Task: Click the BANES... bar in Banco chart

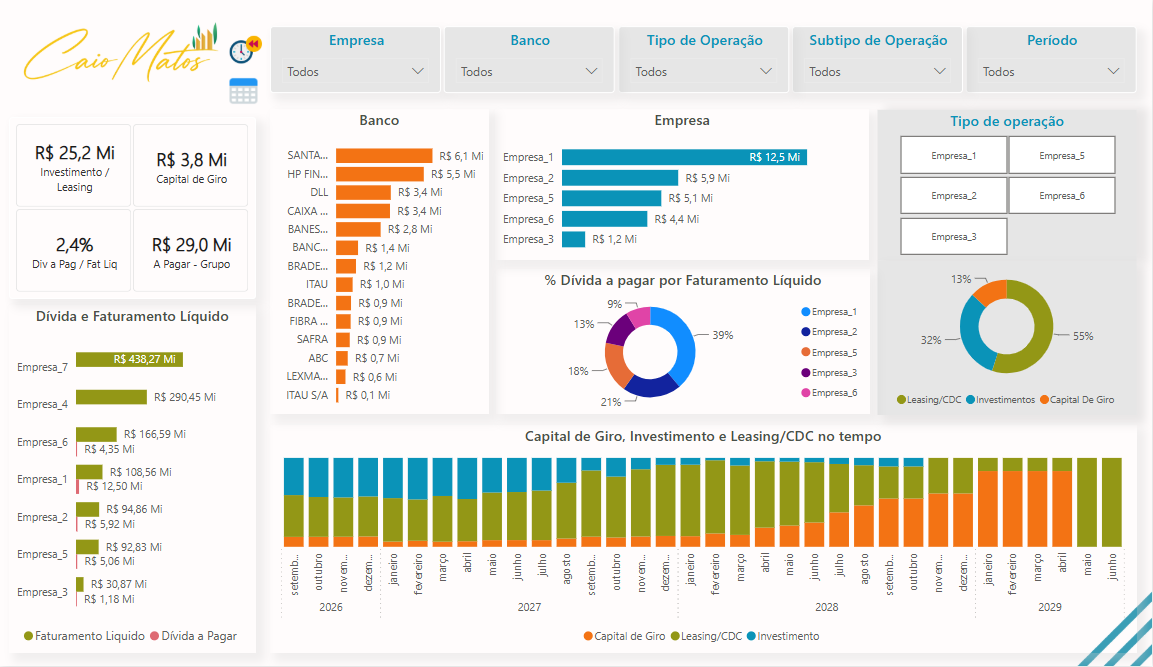Action: (x=358, y=229)
